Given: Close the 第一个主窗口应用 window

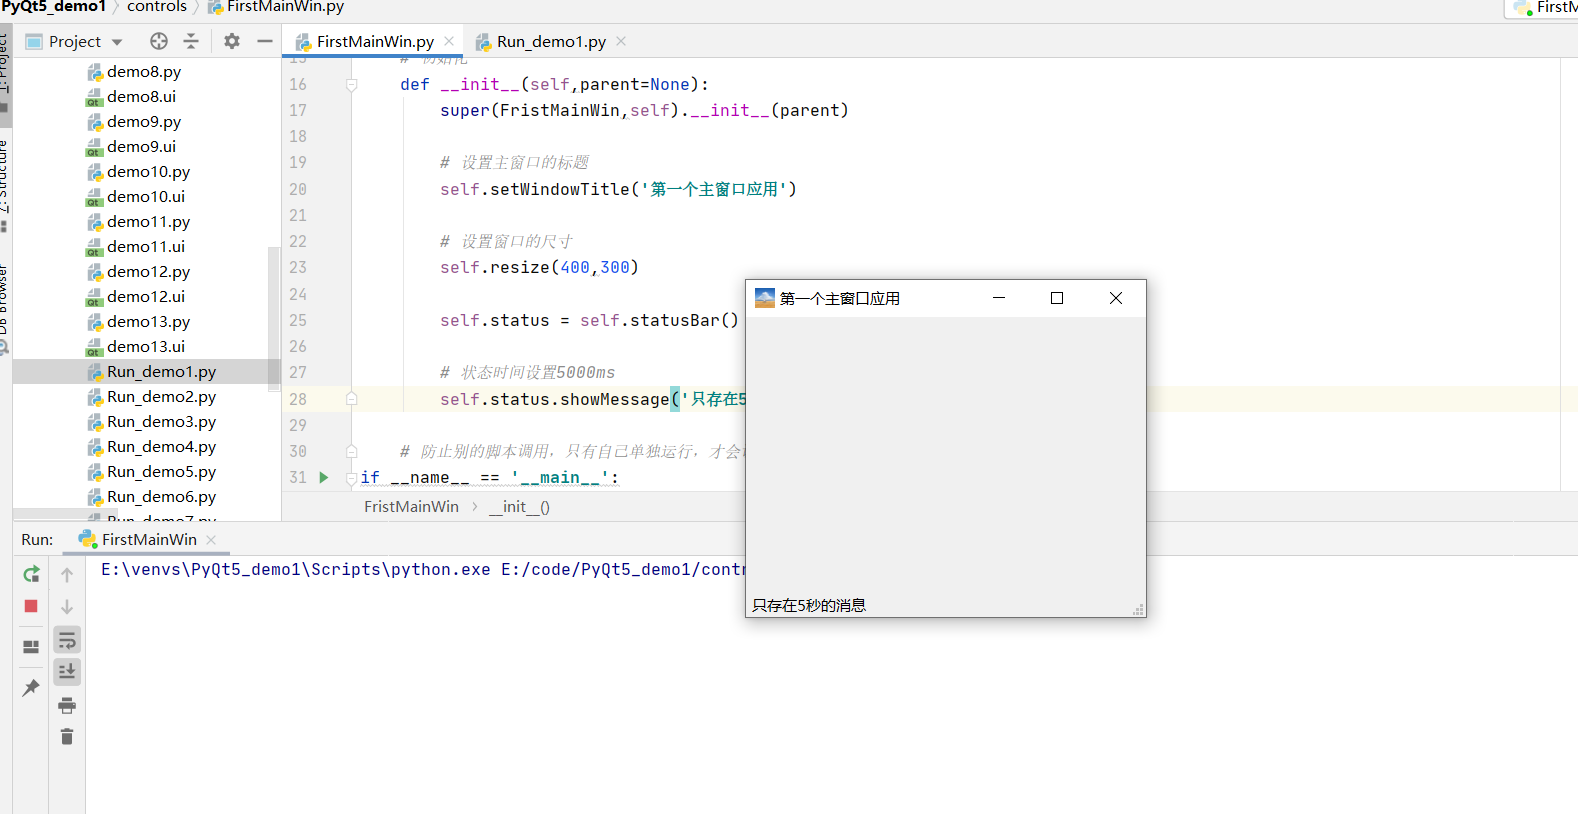Looking at the screenshot, I should [1116, 298].
